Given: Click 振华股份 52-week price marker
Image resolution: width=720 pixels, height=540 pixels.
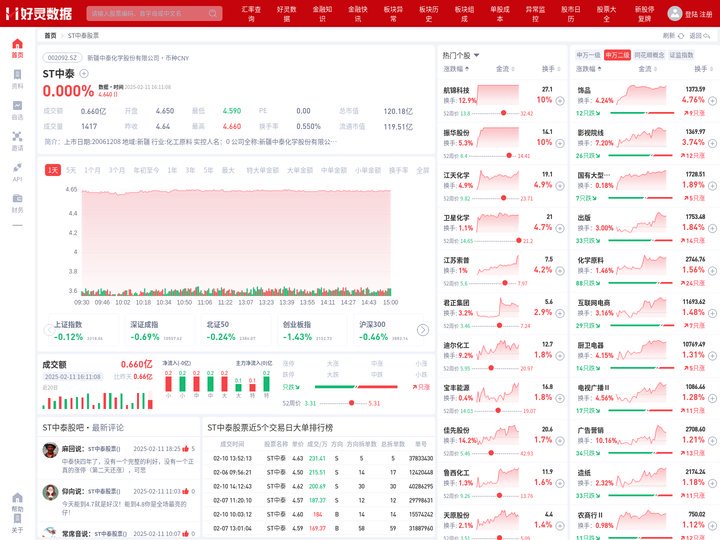Looking at the screenshot, I should (x=509, y=156).
